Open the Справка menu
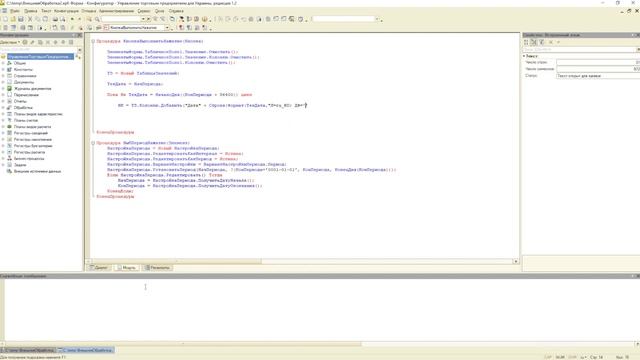This screenshot has width=640, height=360. click(x=176, y=11)
